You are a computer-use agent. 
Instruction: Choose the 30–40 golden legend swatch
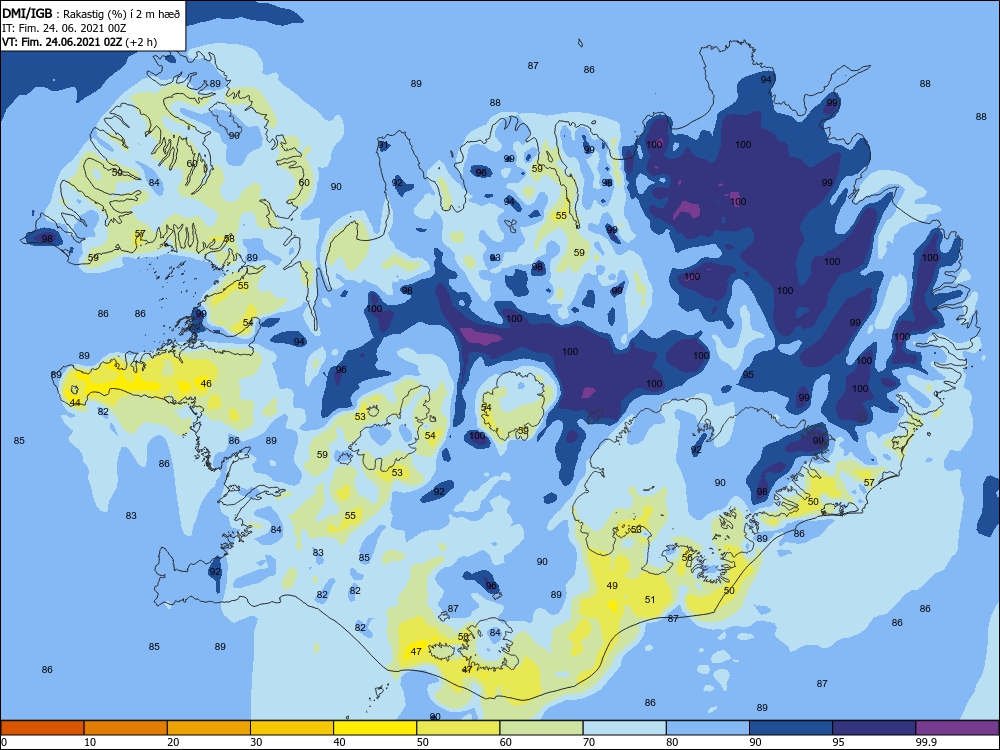click(292, 728)
